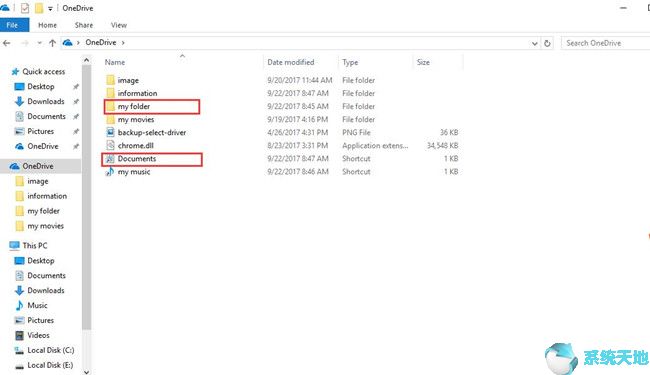650x375 pixels.
Task: Sort by the Size column header
Action: pyautogui.click(x=423, y=62)
